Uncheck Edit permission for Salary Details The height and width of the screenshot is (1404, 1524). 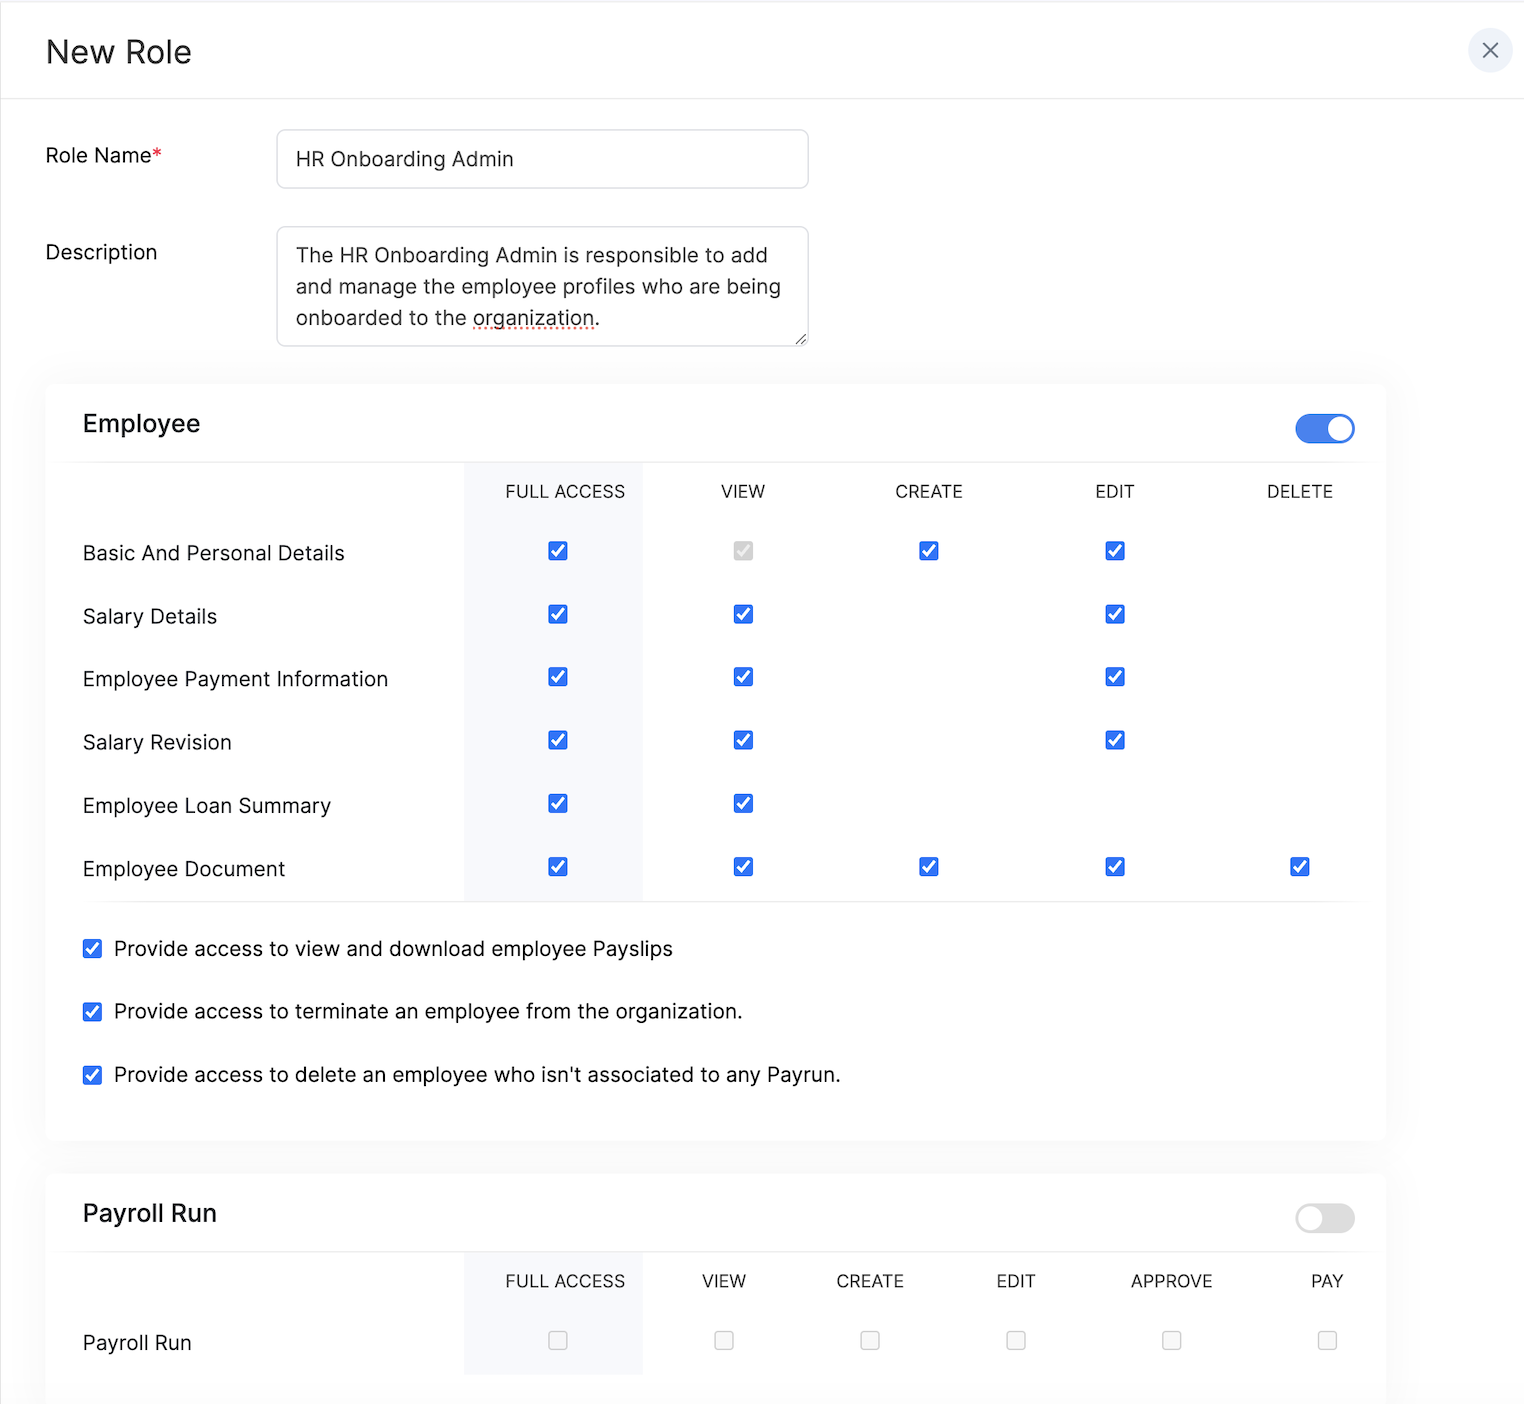pyautogui.click(x=1114, y=614)
